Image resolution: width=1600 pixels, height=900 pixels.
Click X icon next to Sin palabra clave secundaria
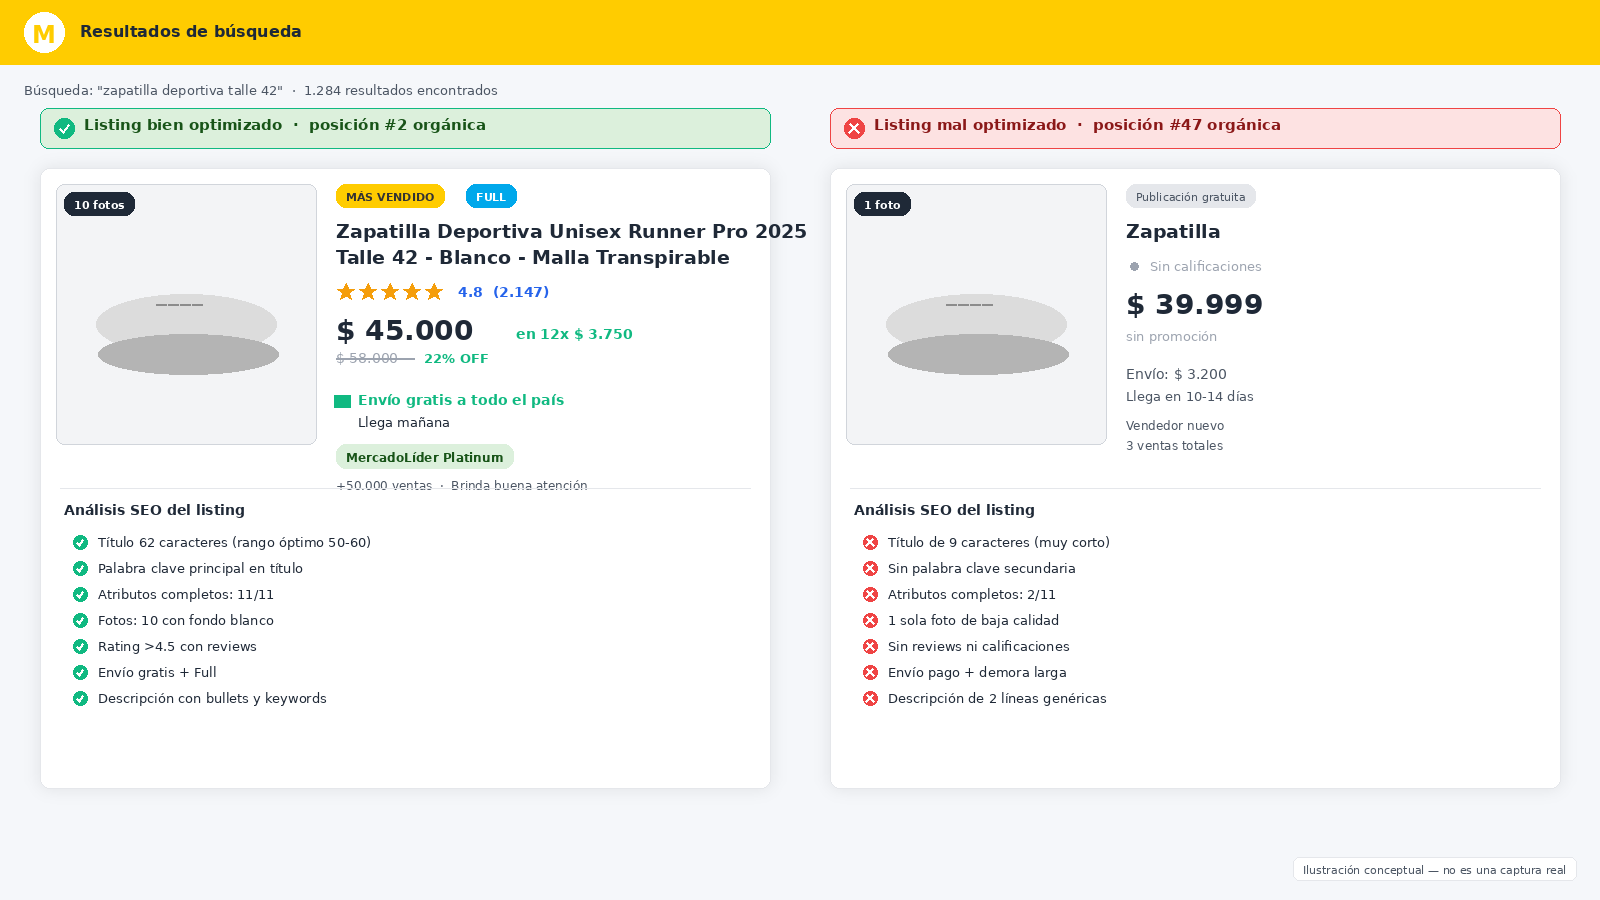coord(870,568)
